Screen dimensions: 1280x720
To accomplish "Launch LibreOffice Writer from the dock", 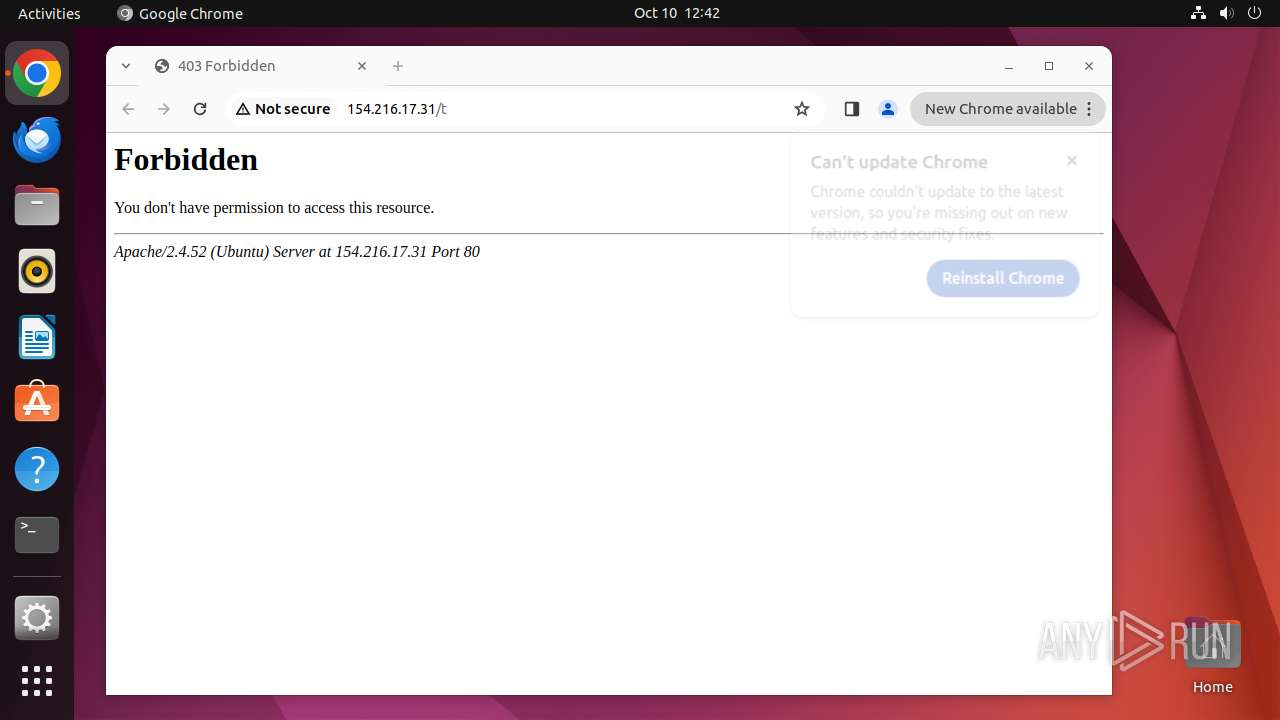I will pos(37,337).
